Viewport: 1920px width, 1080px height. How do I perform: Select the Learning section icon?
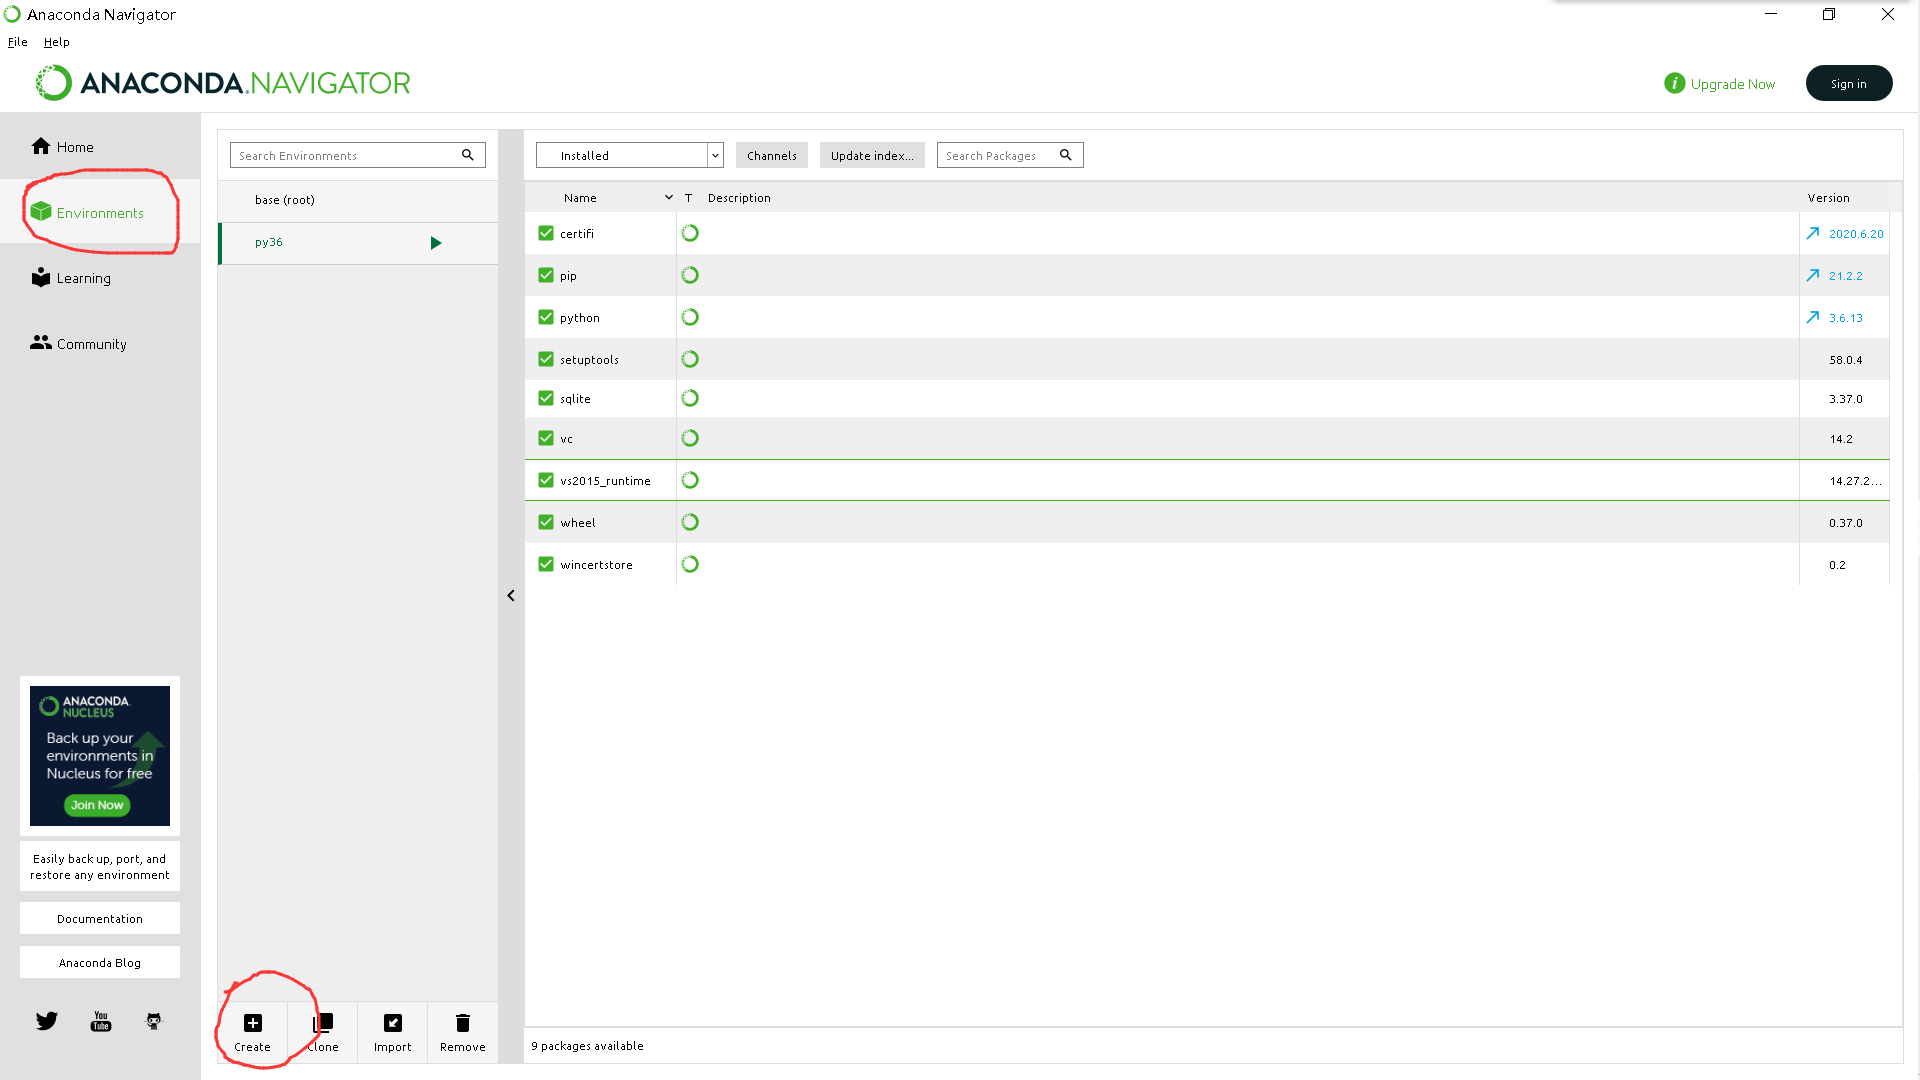[x=41, y=277]
